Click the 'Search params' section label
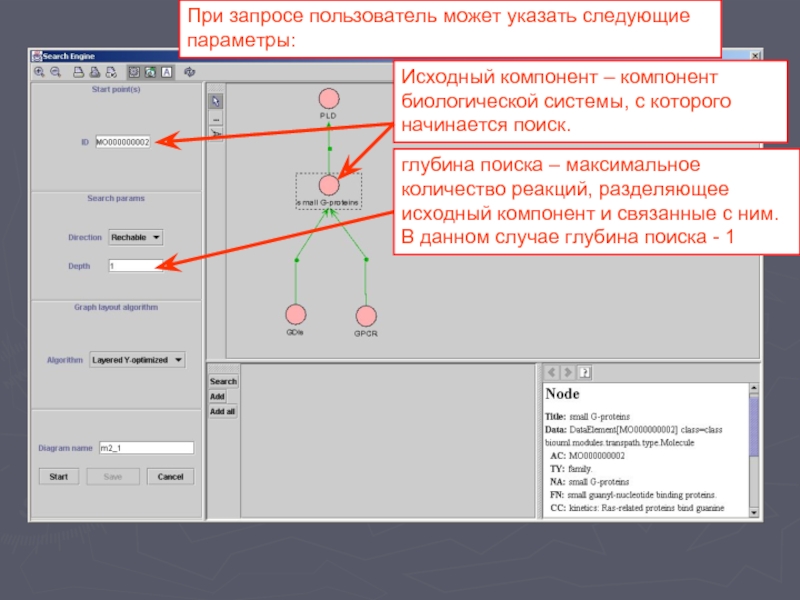 tap(116, 198)
